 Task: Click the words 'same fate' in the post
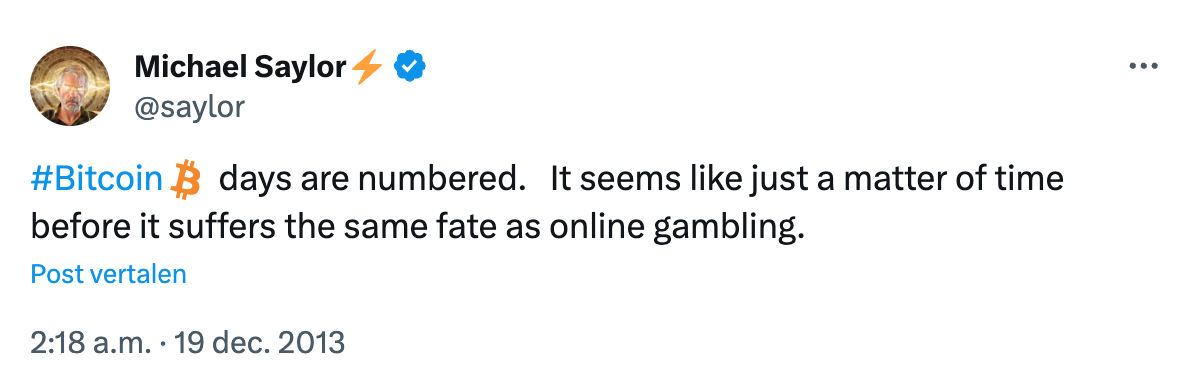tap(421, 227)
